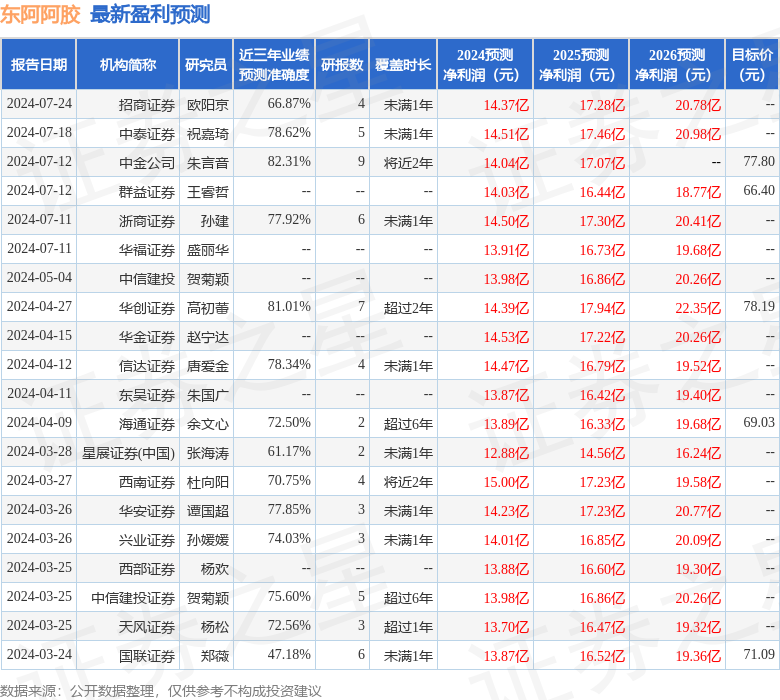780x700 pixels.
Task: Click the 2024预测净利润 column header
Action: click(x=485, y=65)
